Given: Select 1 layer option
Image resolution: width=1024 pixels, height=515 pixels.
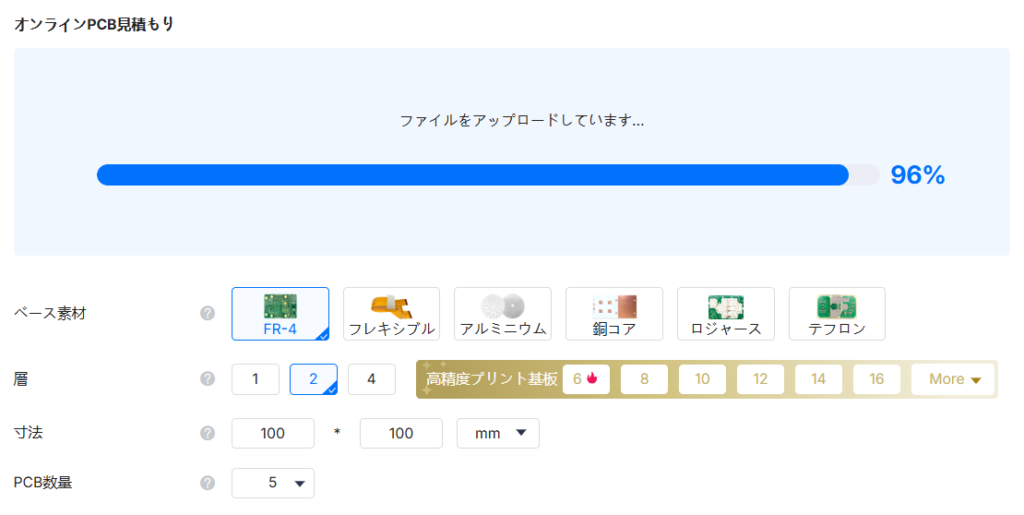Looking at the screenshot, I should coord(256,379).
